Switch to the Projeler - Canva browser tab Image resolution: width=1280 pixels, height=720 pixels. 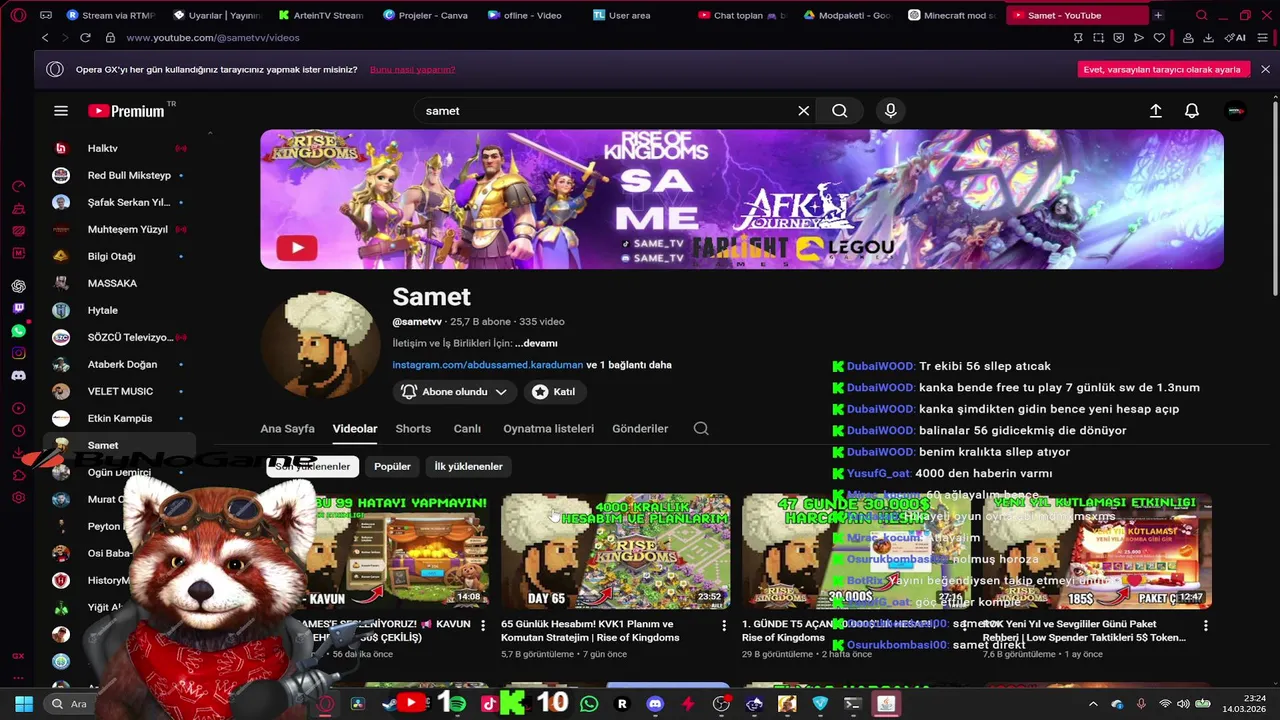(426, 15)
